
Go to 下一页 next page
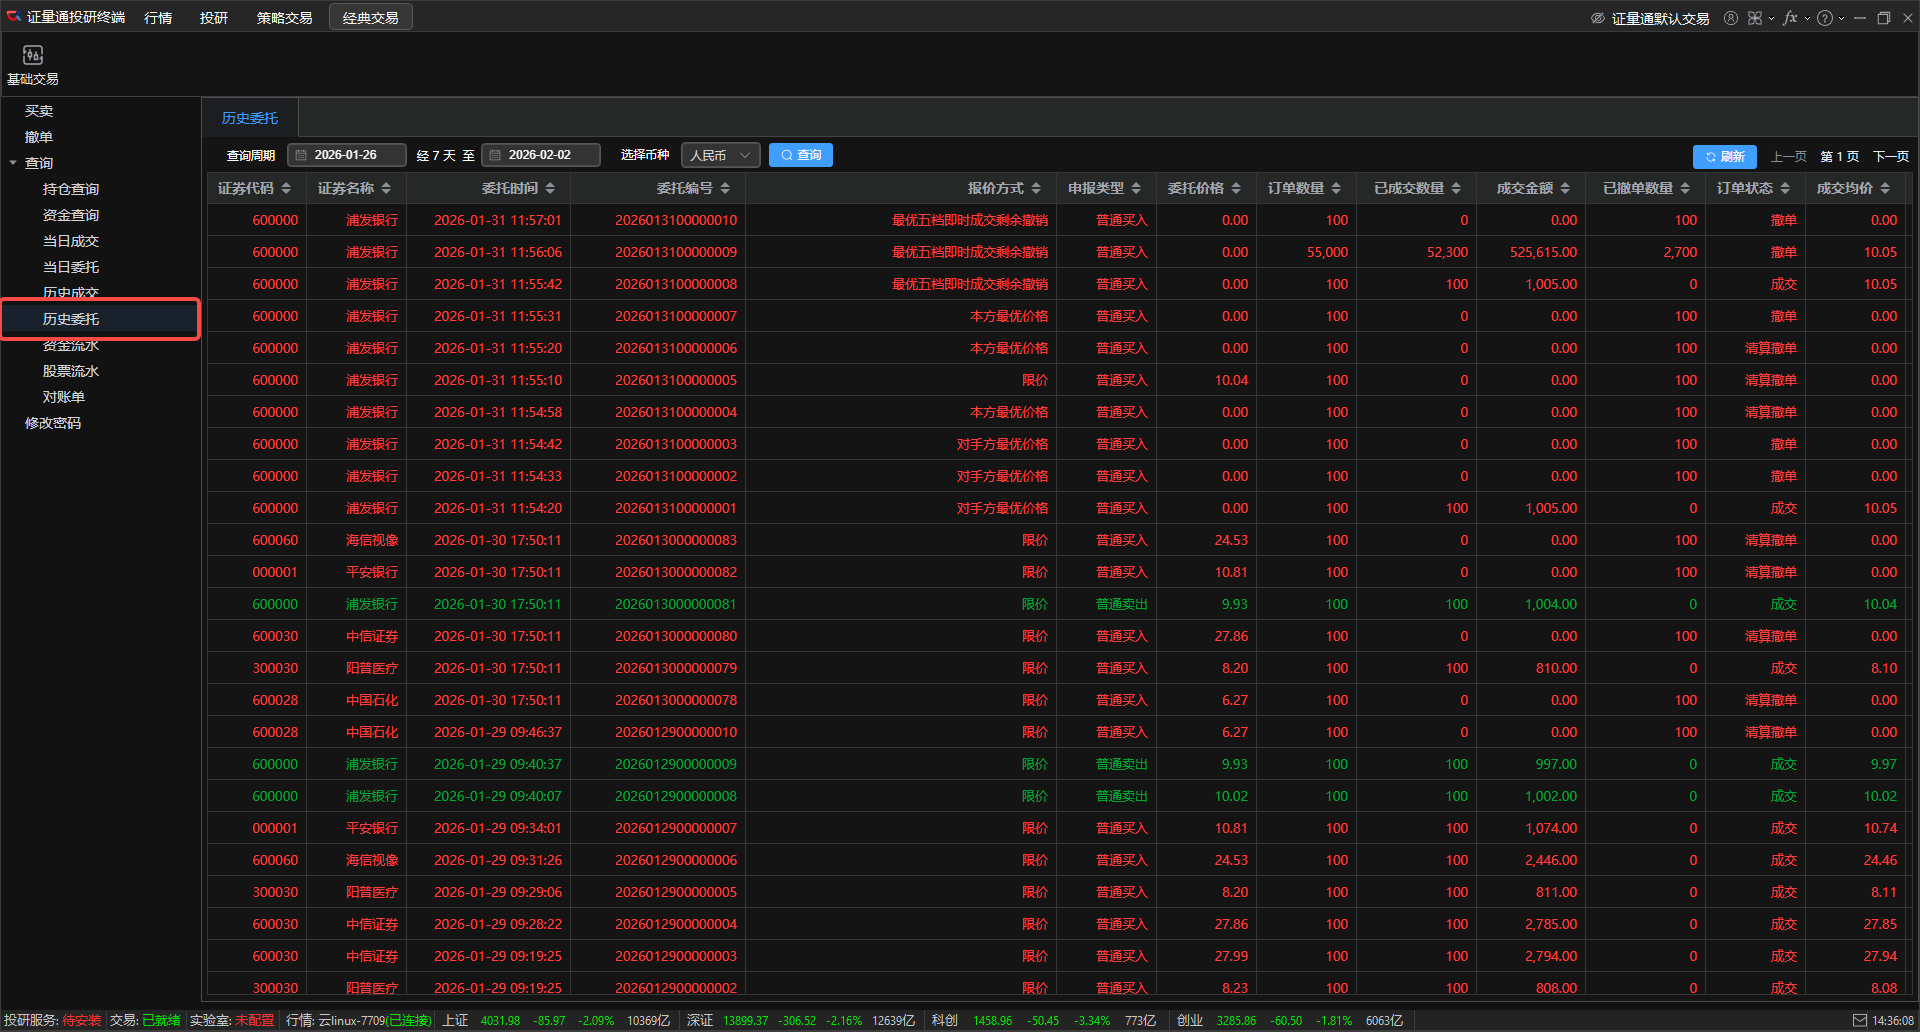tap(1890, 156)
